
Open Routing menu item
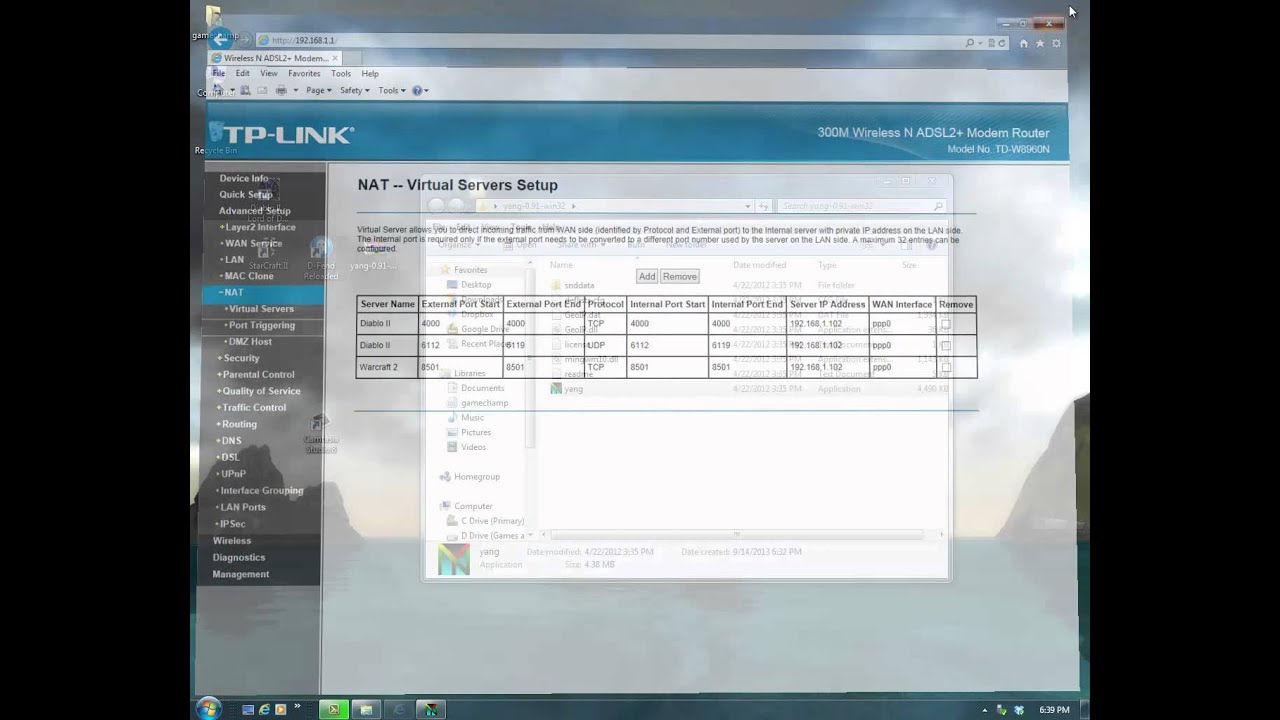tap(239, 424)
